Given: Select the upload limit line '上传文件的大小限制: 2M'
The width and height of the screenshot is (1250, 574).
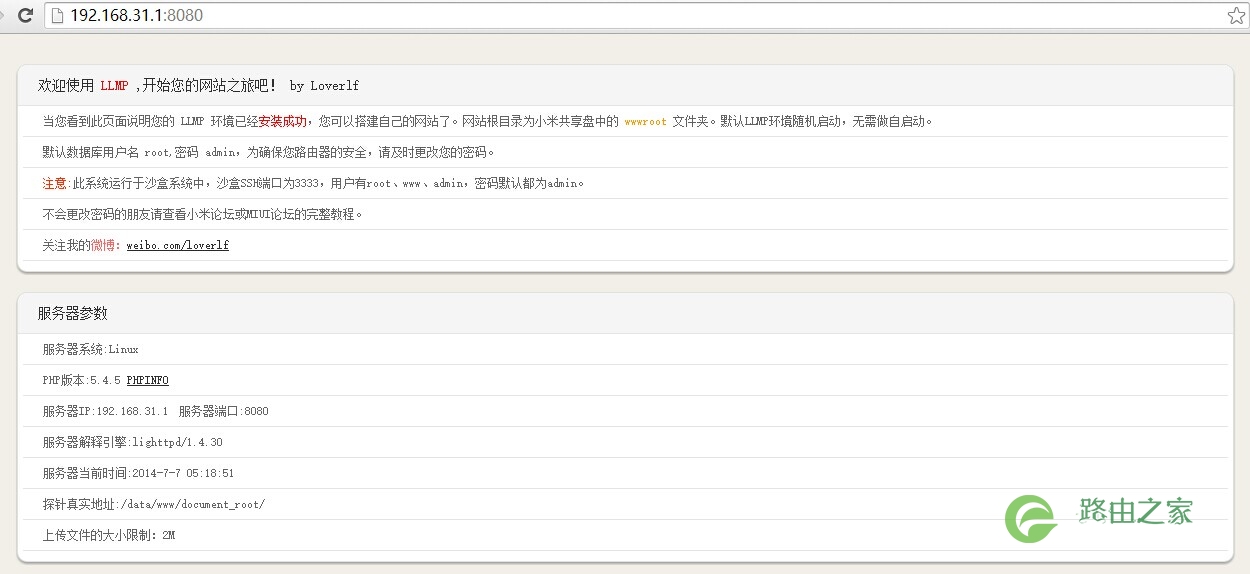Looking at the screenshot, I should [x=108, y=536].
